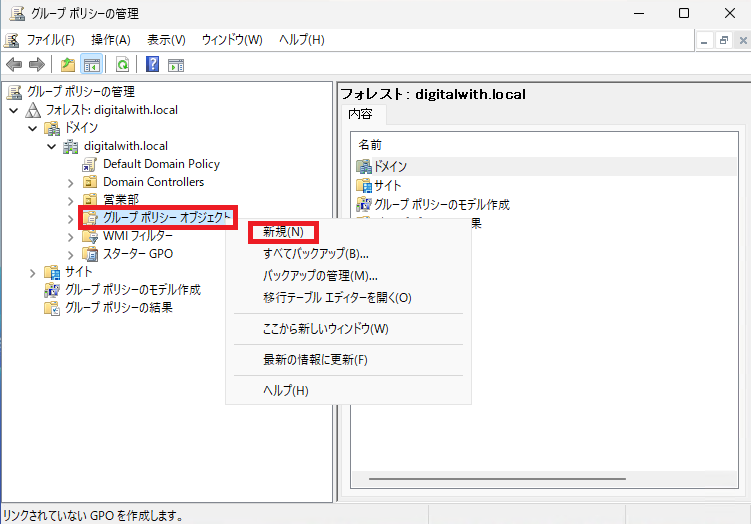
Task: Click the horizontal scrollbar in the content pane
Action: 497,478
